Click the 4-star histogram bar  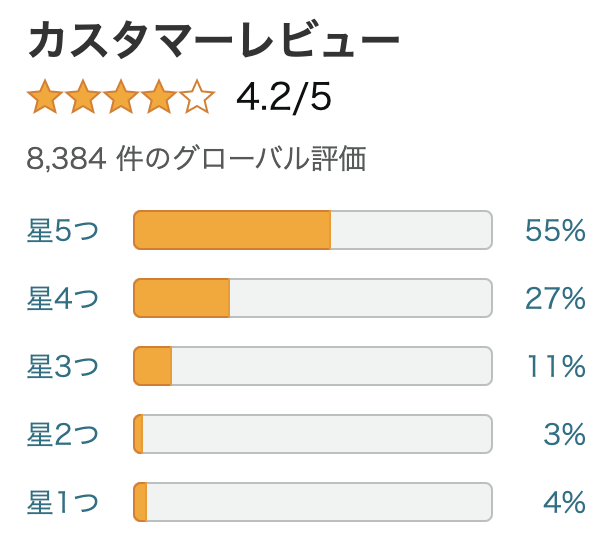pos(313,298)
